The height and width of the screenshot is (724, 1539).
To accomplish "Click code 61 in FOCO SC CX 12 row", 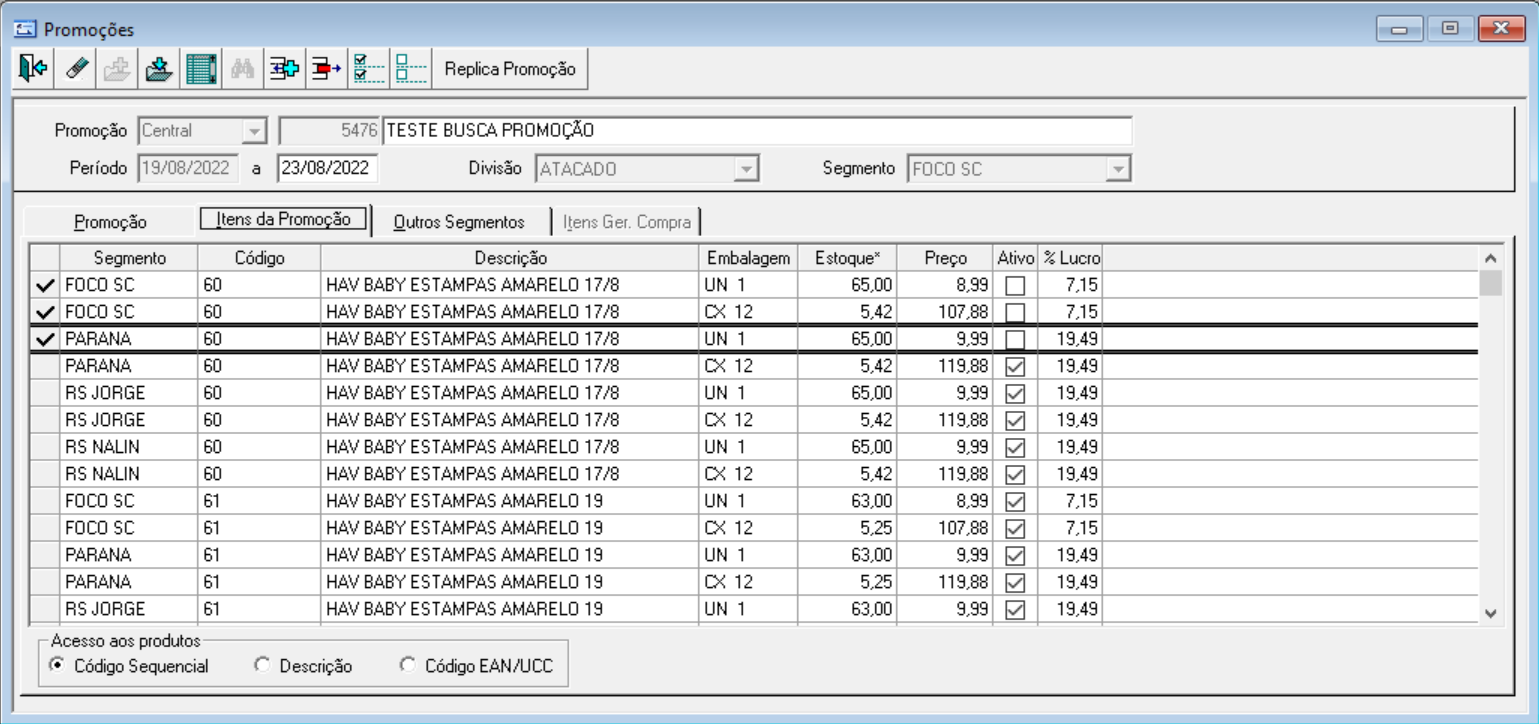I will (x=260, y=528).
